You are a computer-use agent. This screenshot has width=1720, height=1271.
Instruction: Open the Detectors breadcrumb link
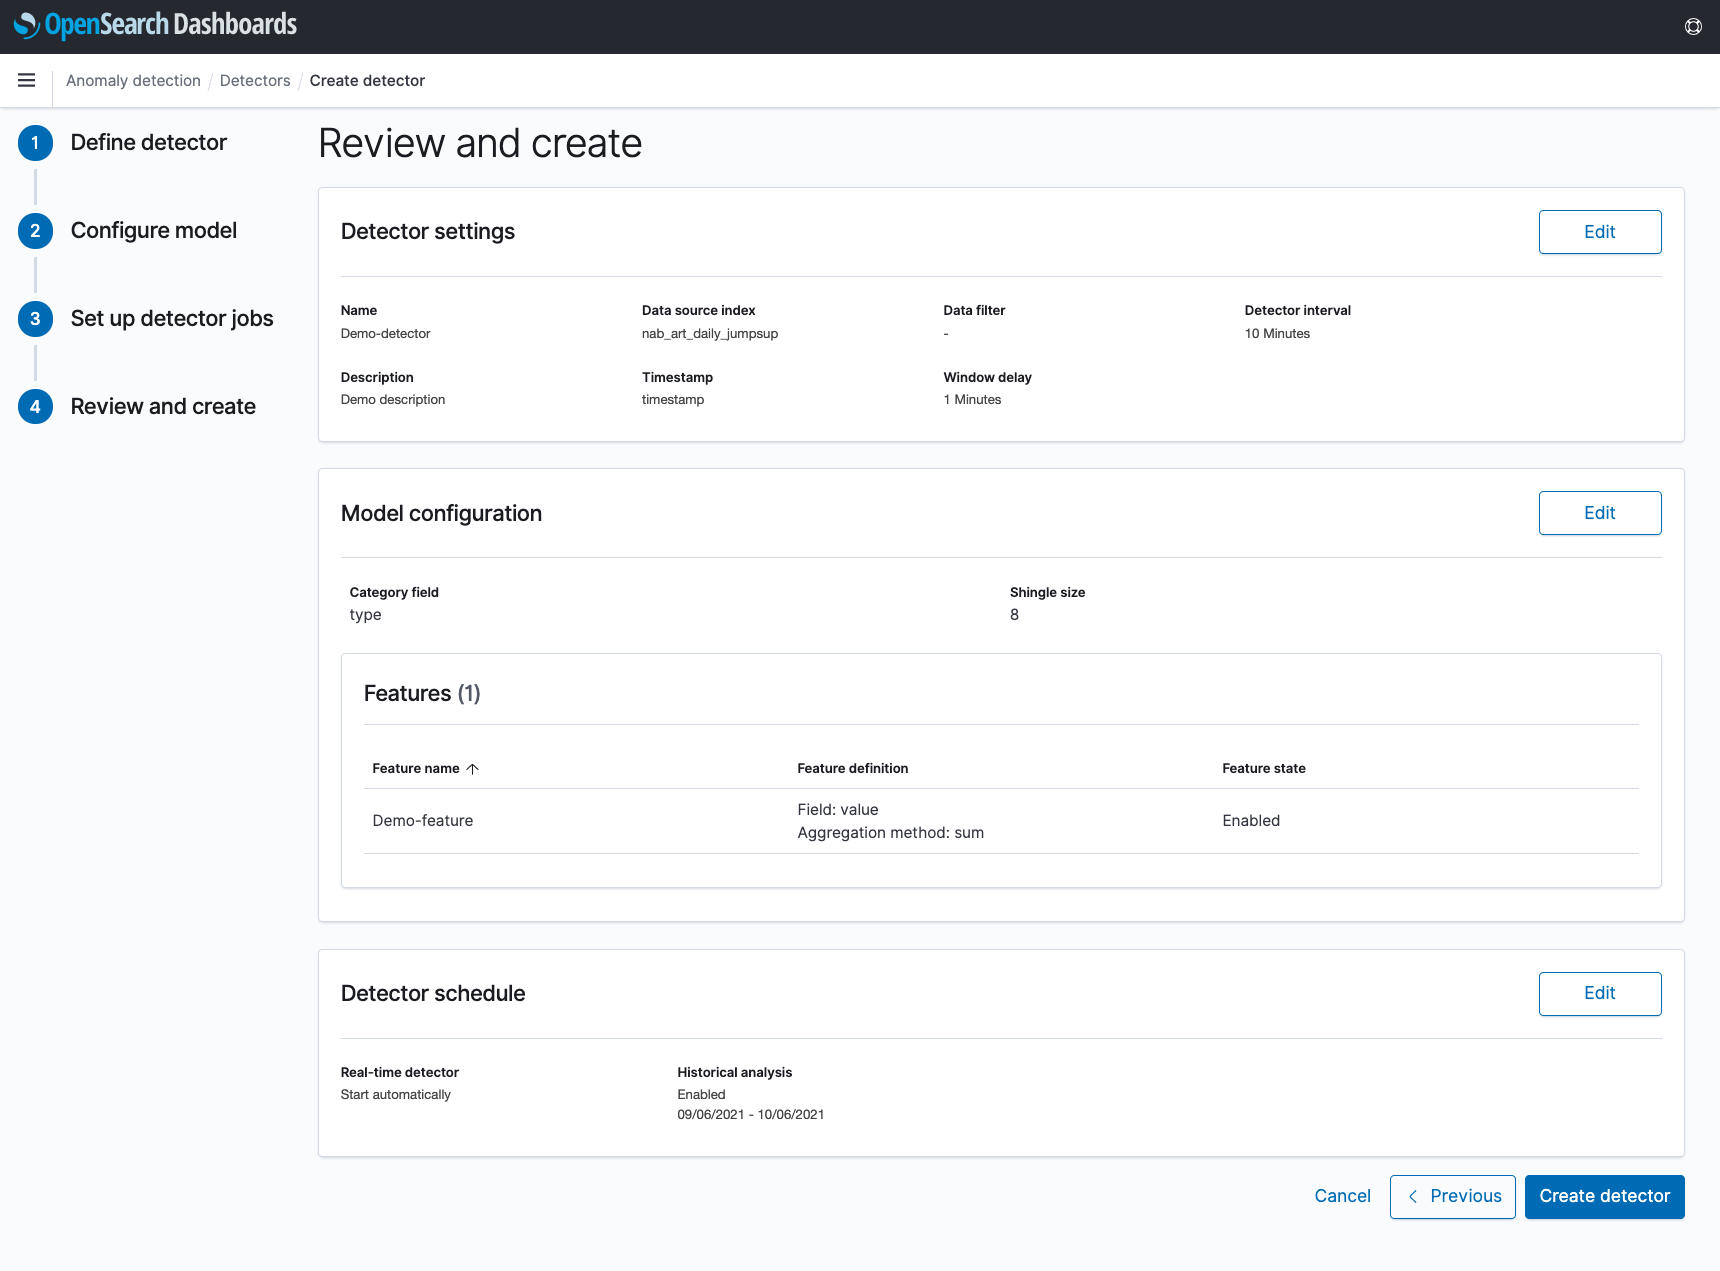point(255,81)
